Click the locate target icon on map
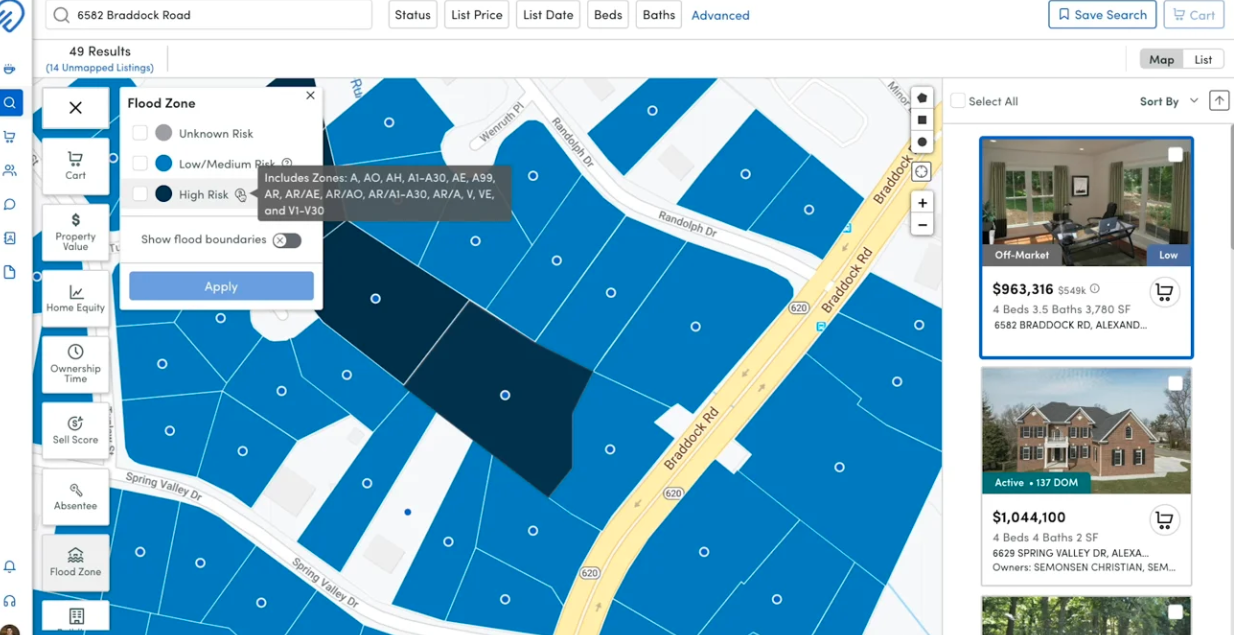The height and width of the screenshot is (635, 1234). [922, 172]
